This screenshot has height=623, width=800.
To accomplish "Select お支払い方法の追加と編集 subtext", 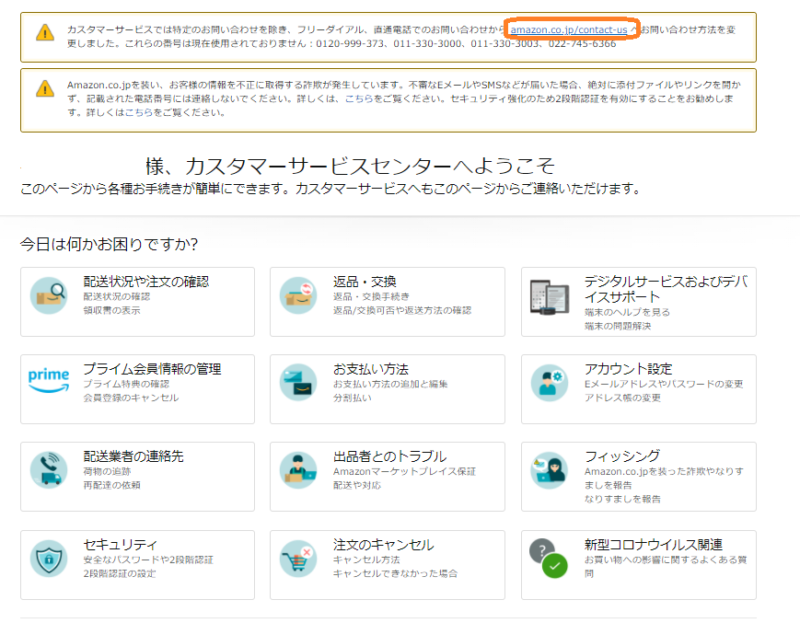I will 390,384.
